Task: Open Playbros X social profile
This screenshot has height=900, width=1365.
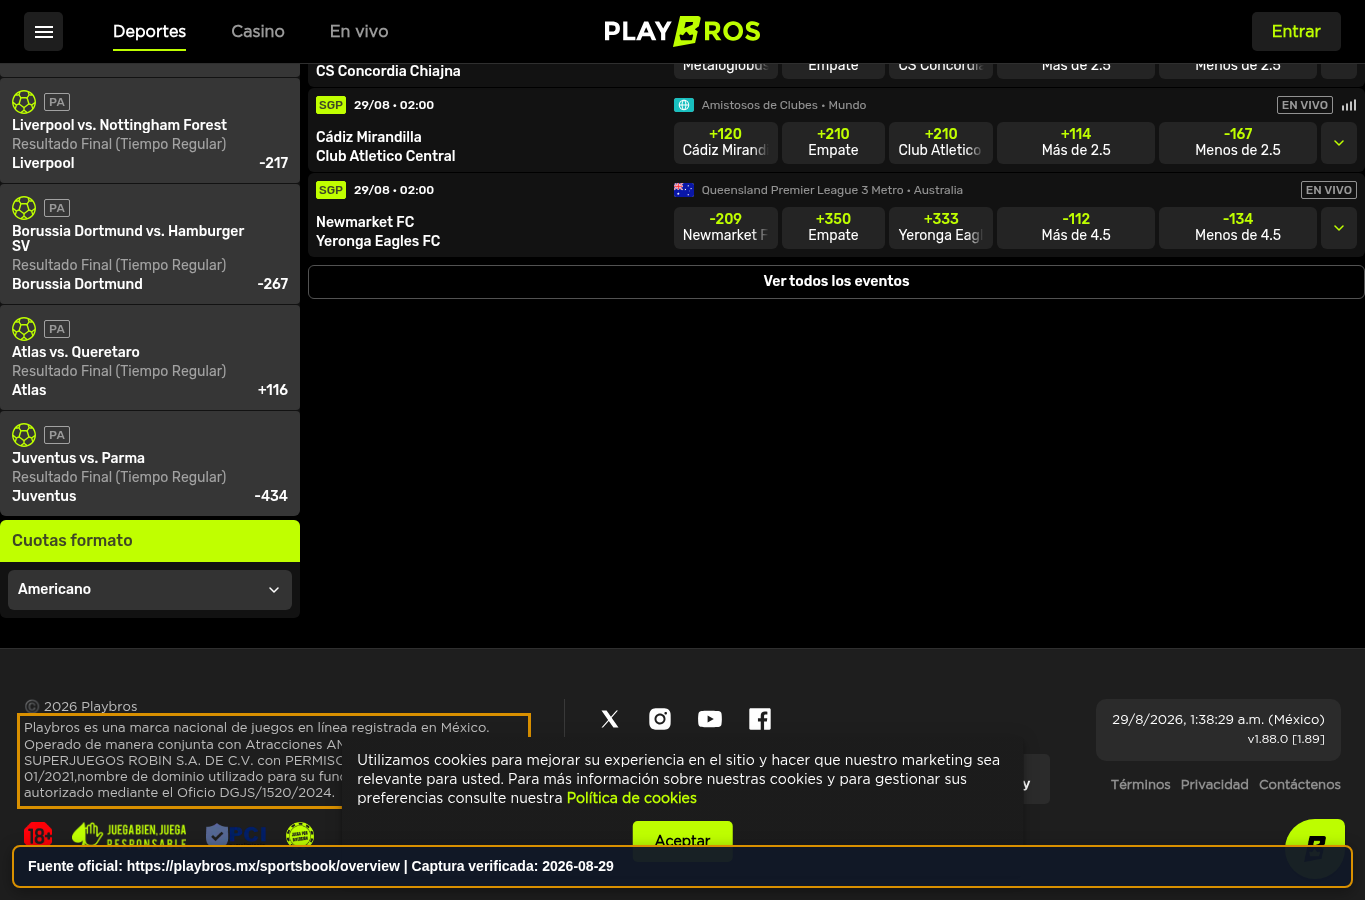Action: click(x=610, y=719)
